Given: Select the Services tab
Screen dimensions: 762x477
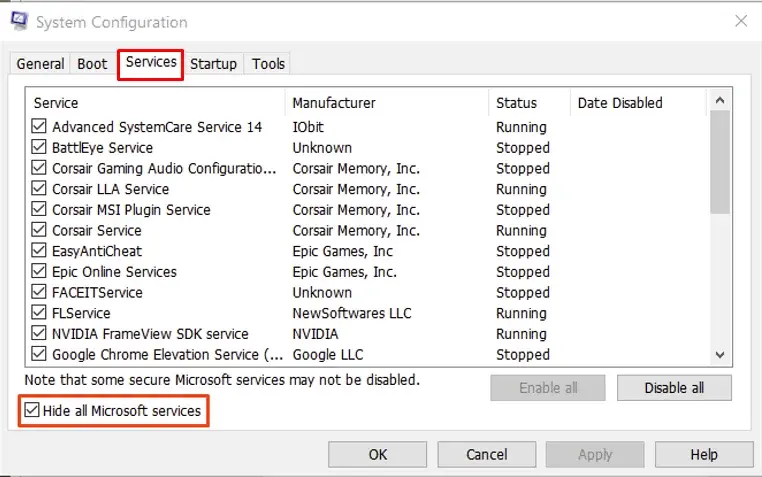Looking at the screenshot, I should pyautogui.click(x=151, y=63).
